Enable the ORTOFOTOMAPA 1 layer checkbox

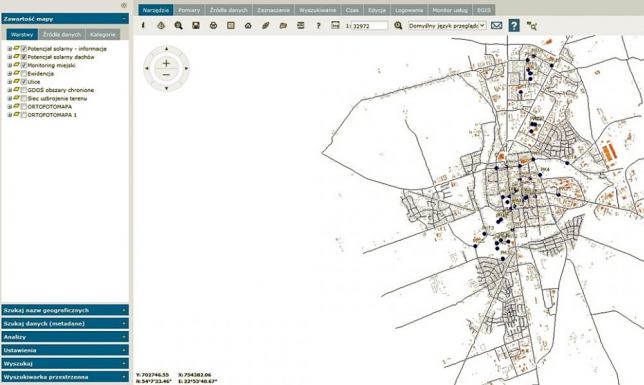click(24, 115)
